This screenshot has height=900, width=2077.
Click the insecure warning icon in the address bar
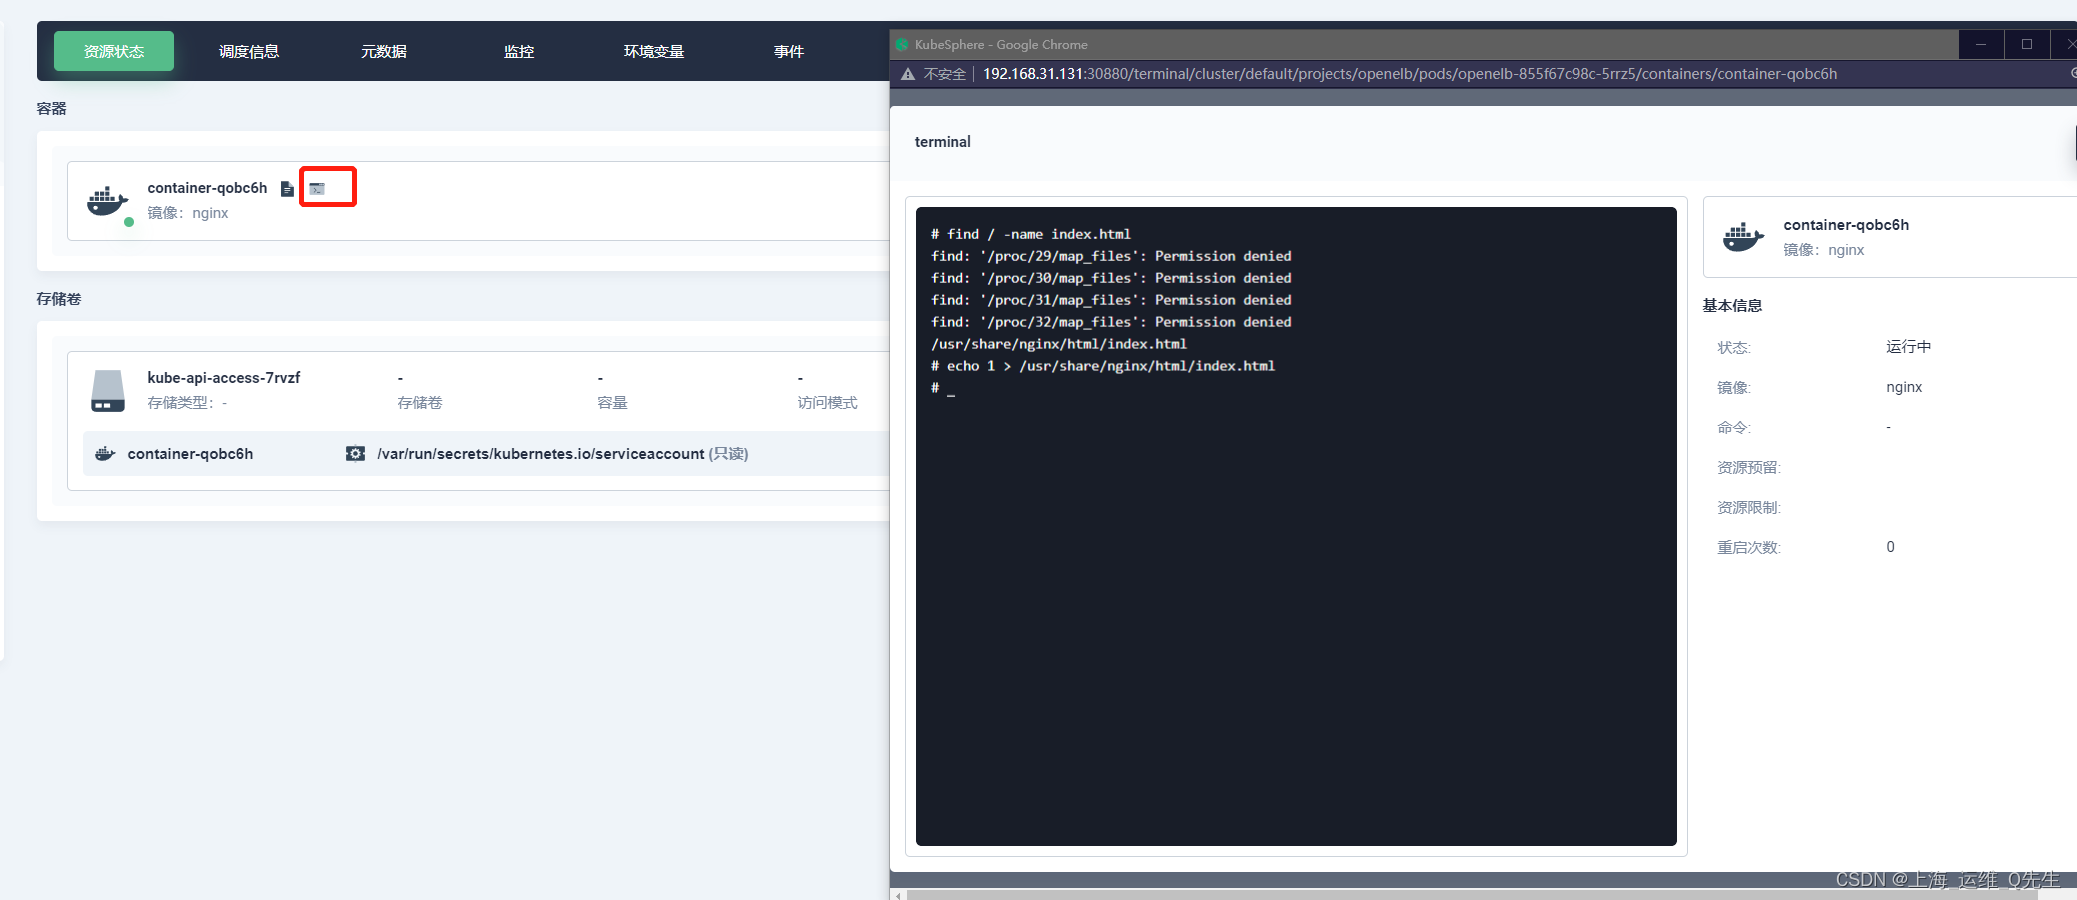pyautogui.click(x=908, y=74)
